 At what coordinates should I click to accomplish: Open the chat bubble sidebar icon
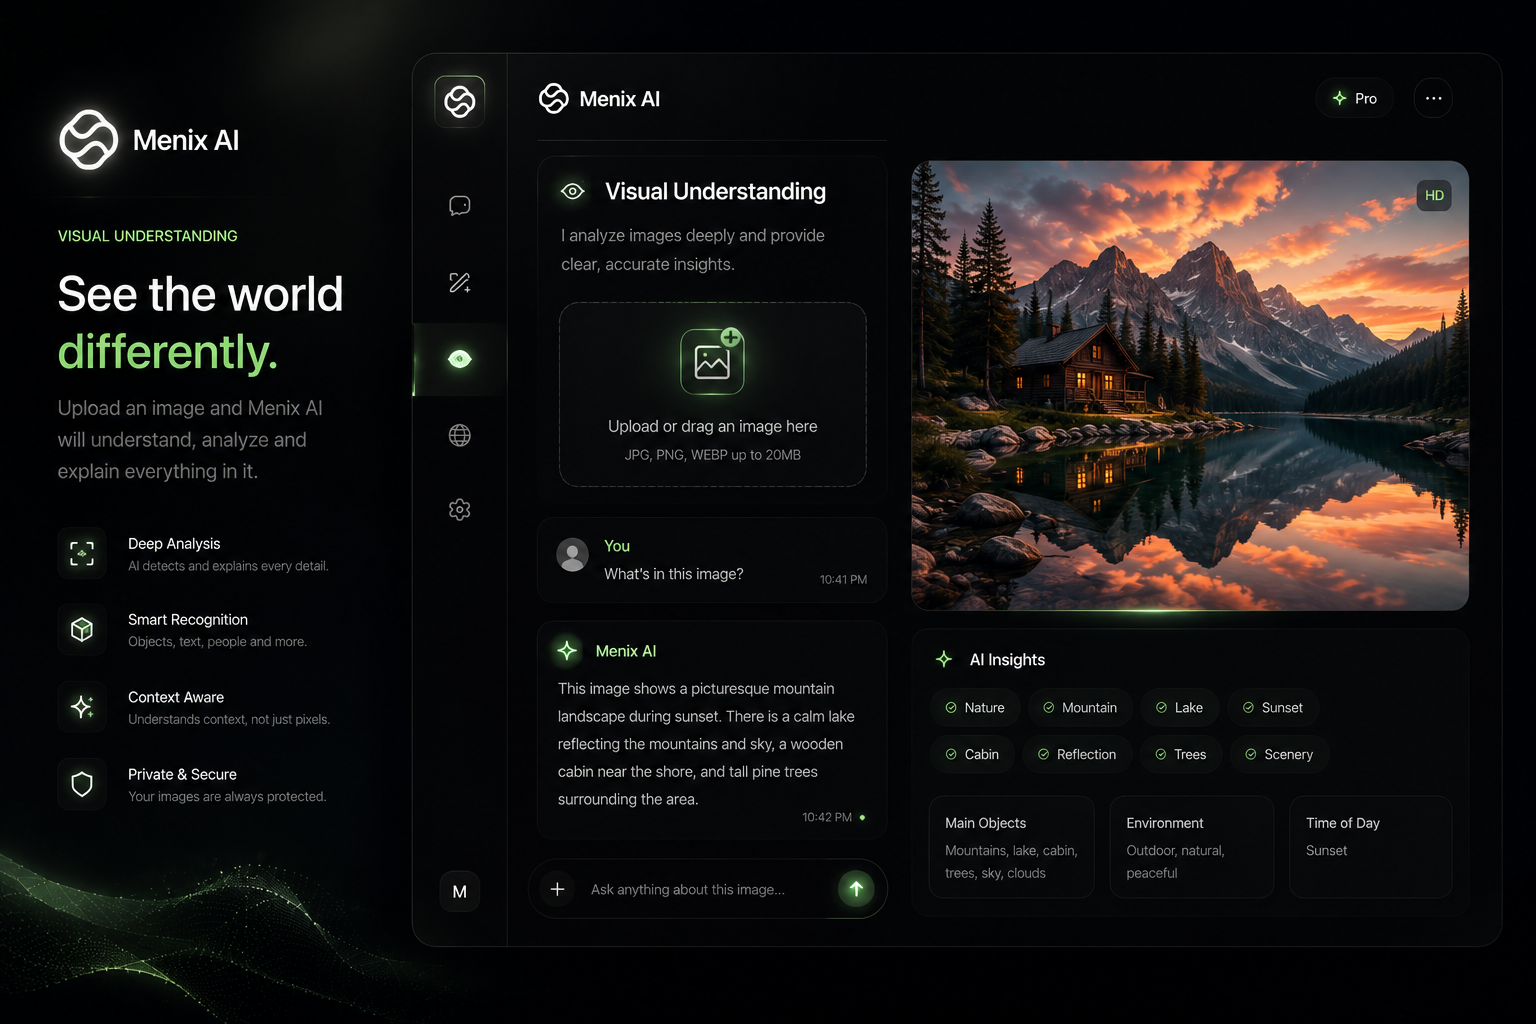460,206
